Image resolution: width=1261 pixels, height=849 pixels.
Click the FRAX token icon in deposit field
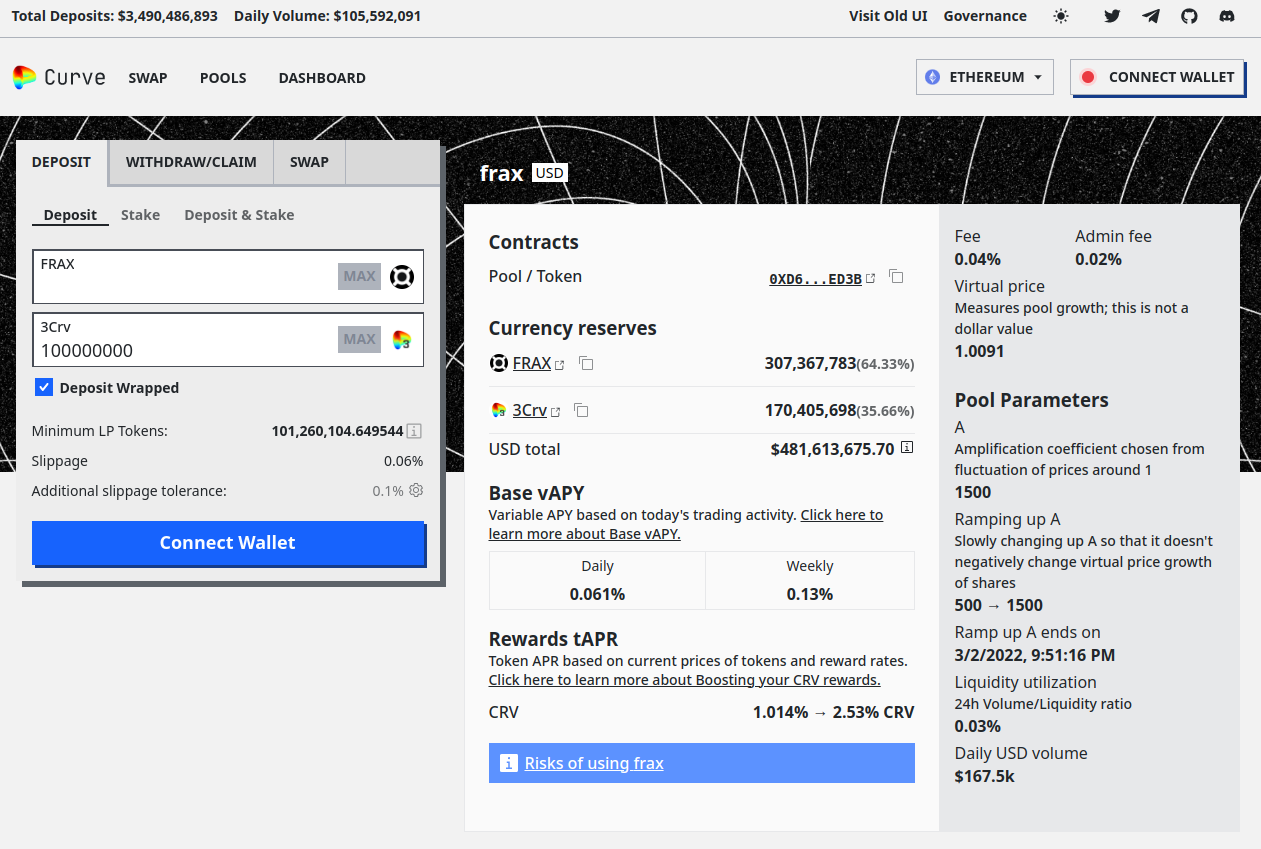coord(401,277)
